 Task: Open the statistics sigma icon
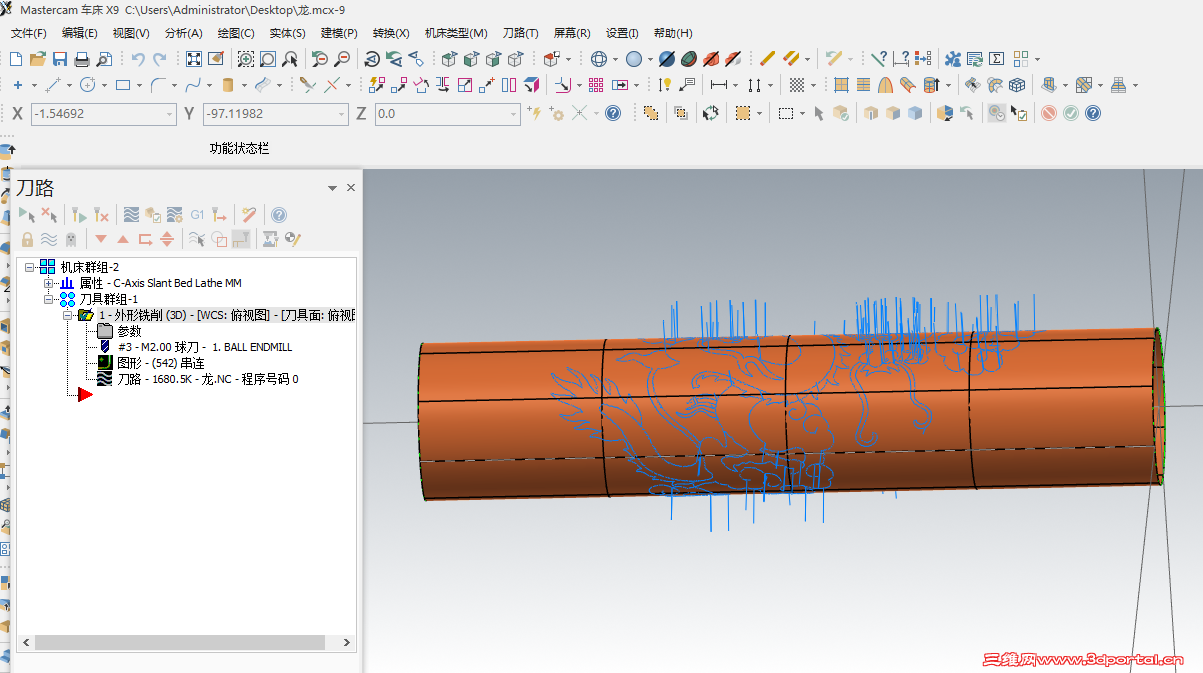(x=996, y=59)
